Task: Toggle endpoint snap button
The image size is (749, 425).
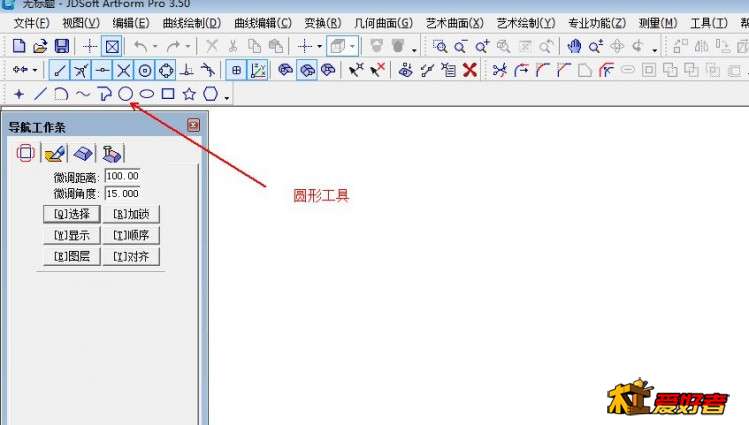Action: pos(60,71)
